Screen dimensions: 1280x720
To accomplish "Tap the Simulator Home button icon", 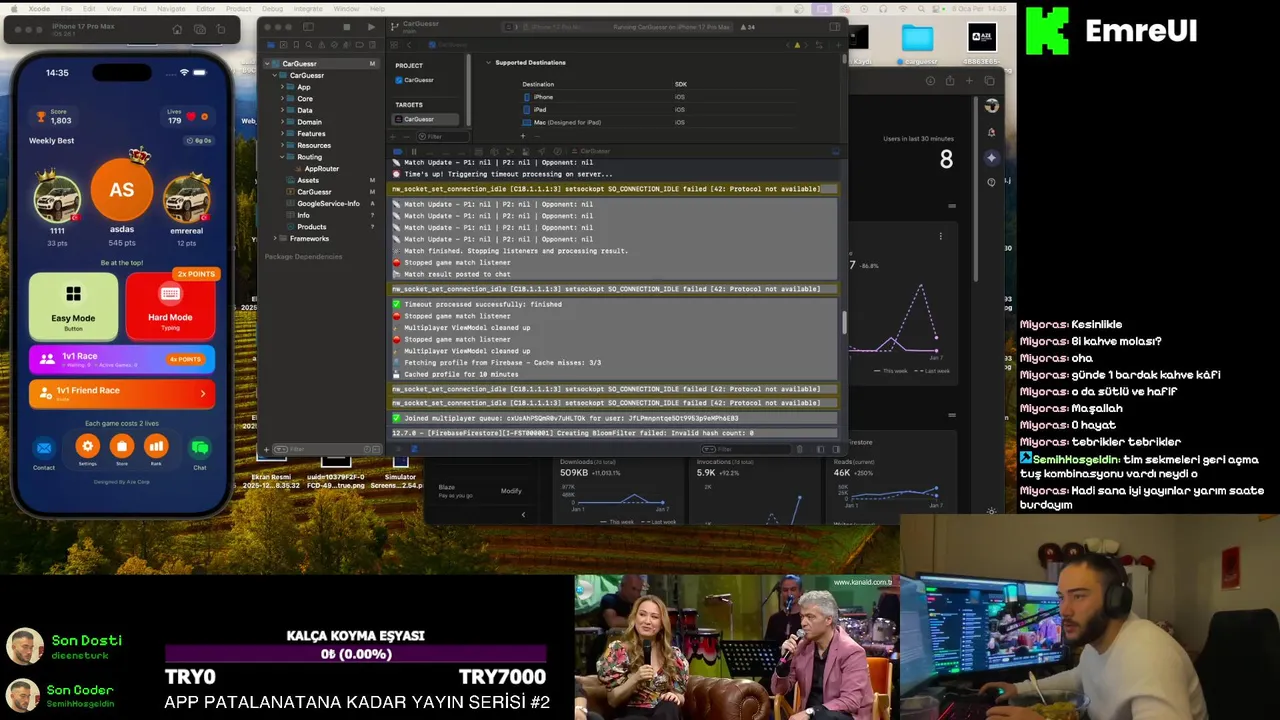I will point(177,29).
